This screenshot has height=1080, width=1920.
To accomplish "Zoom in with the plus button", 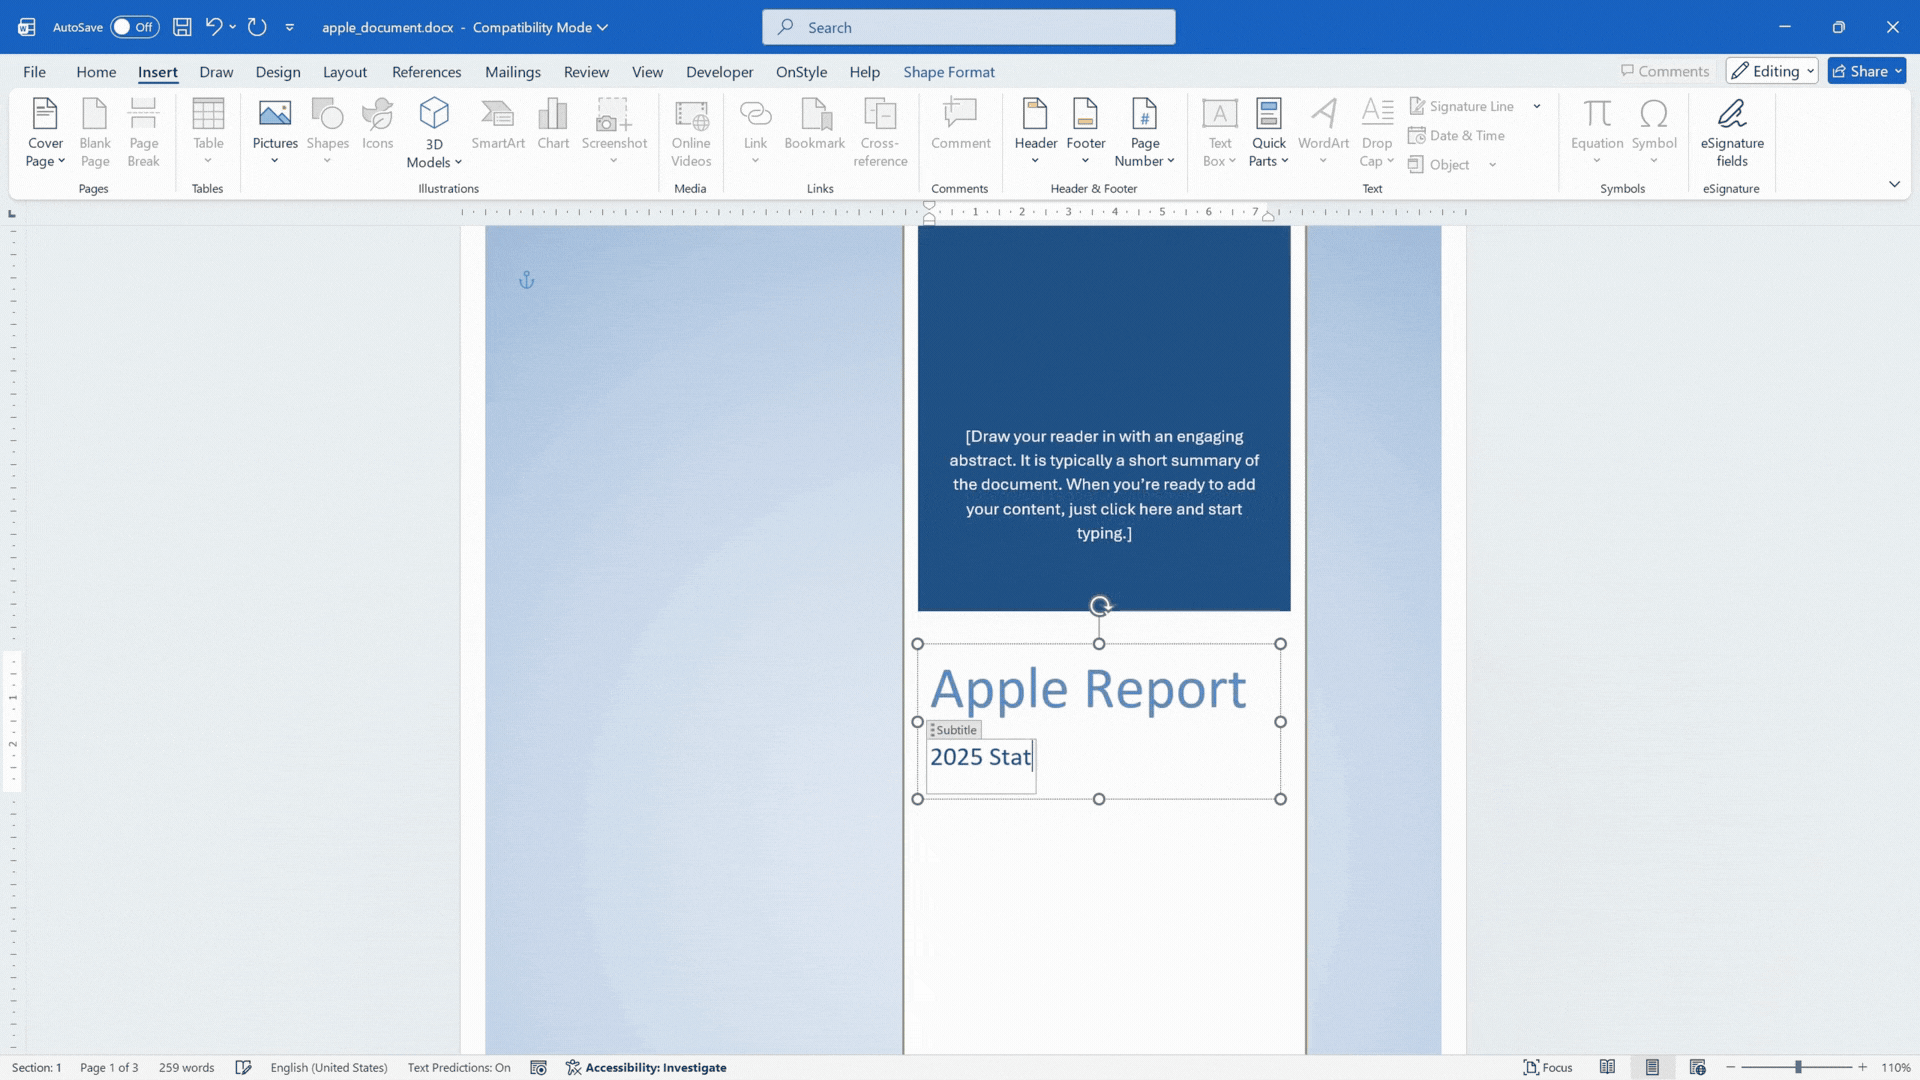I will (x=1862, y=1067).
